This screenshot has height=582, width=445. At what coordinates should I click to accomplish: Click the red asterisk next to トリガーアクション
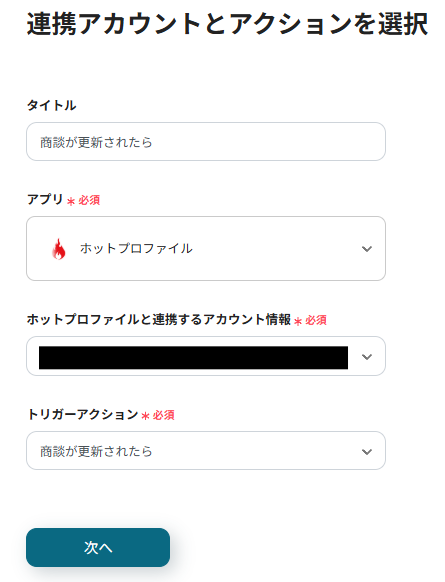[x=145, y=416]
